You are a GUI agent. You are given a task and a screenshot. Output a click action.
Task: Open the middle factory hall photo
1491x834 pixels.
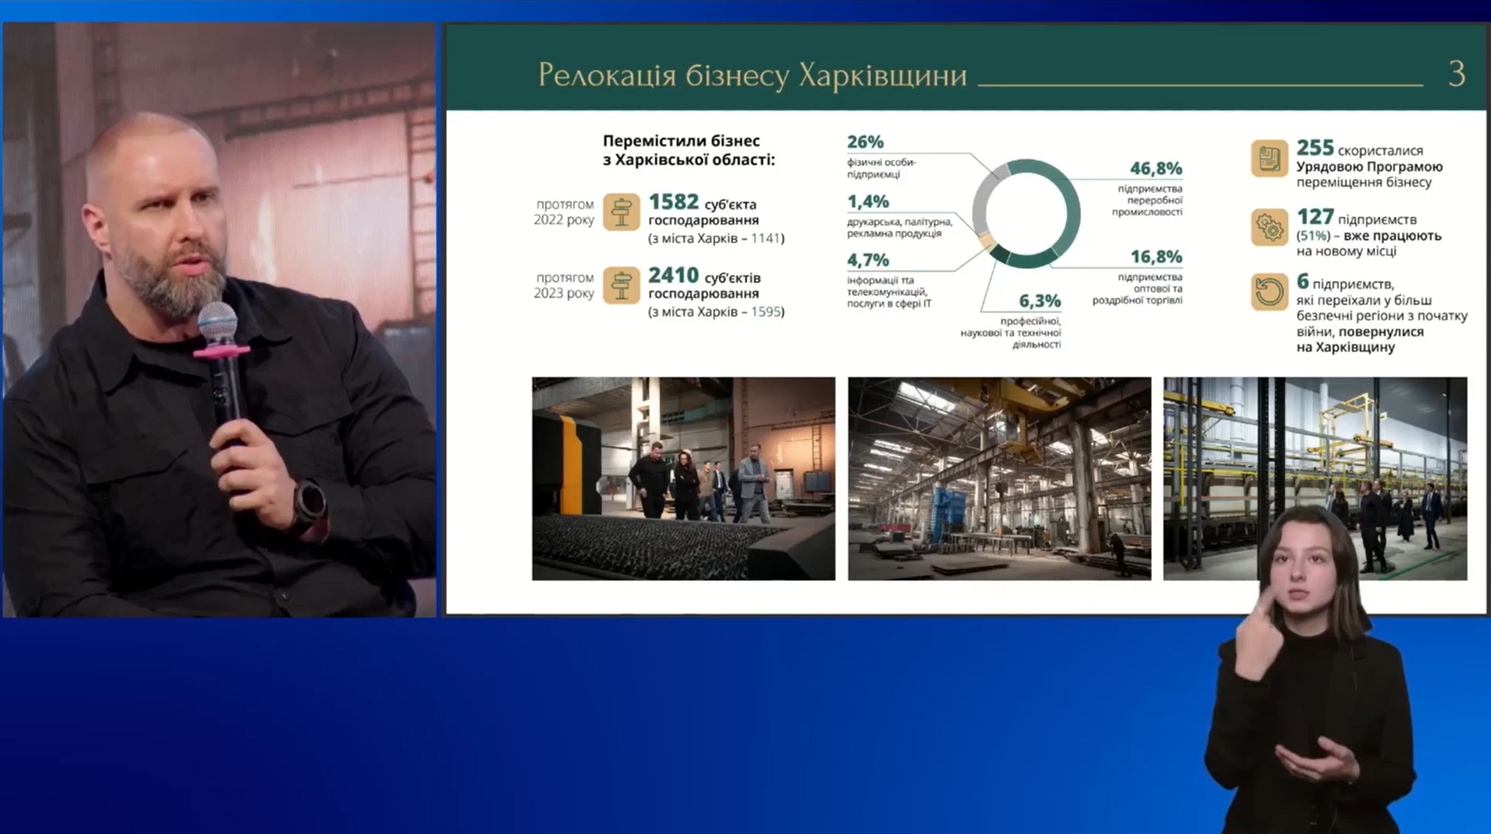pyautogui.click(x=999, y=478)
